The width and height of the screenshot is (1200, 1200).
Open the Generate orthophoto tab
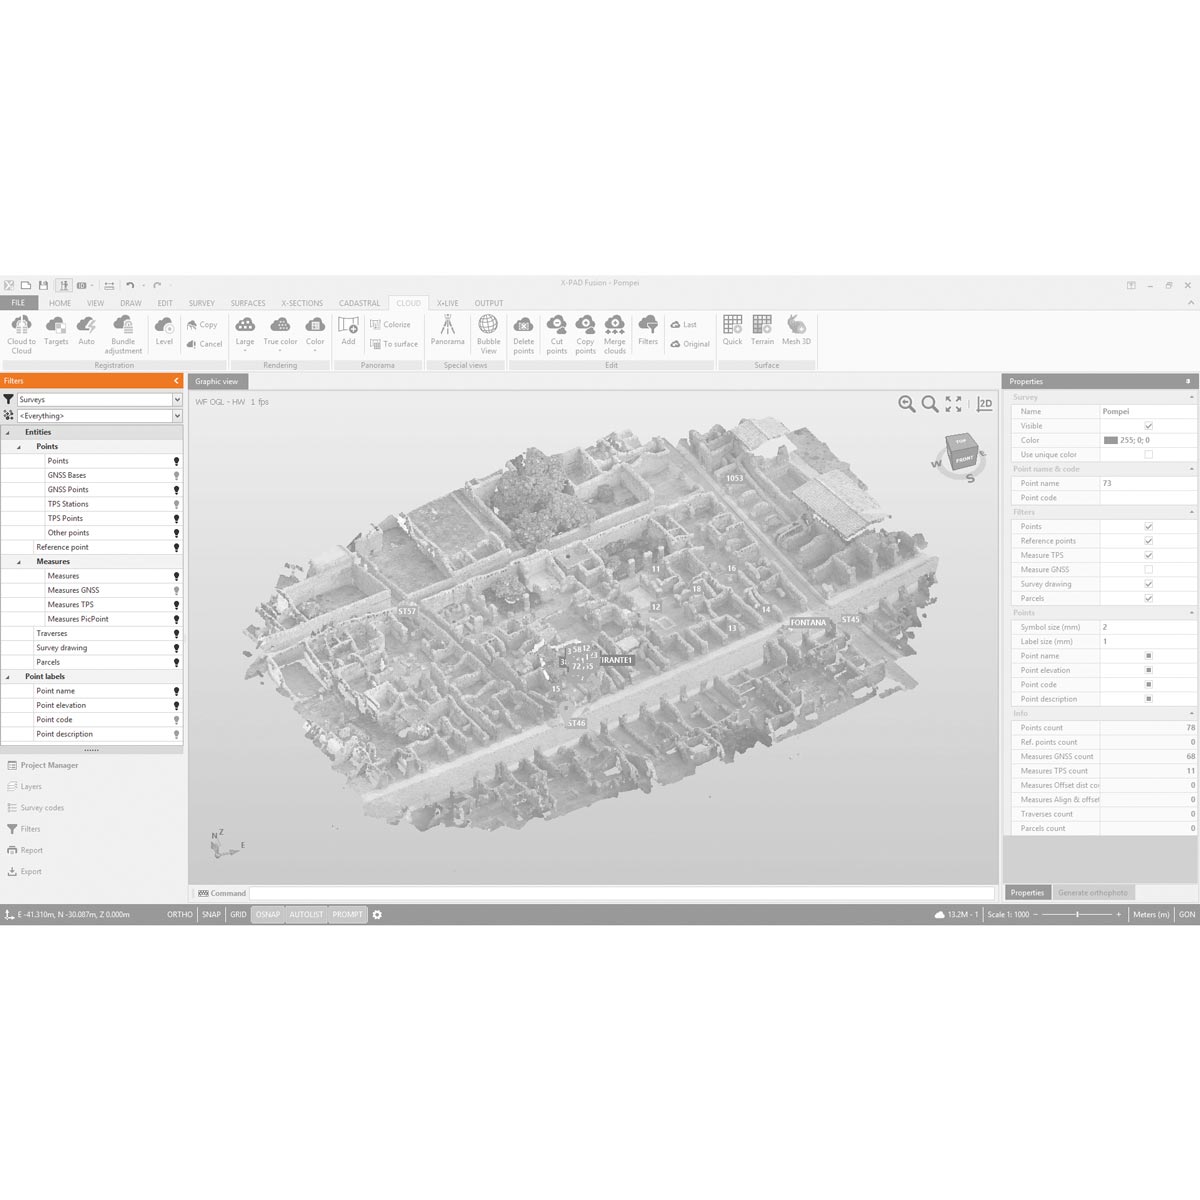pyautogui.click(x=1092, y=893)
